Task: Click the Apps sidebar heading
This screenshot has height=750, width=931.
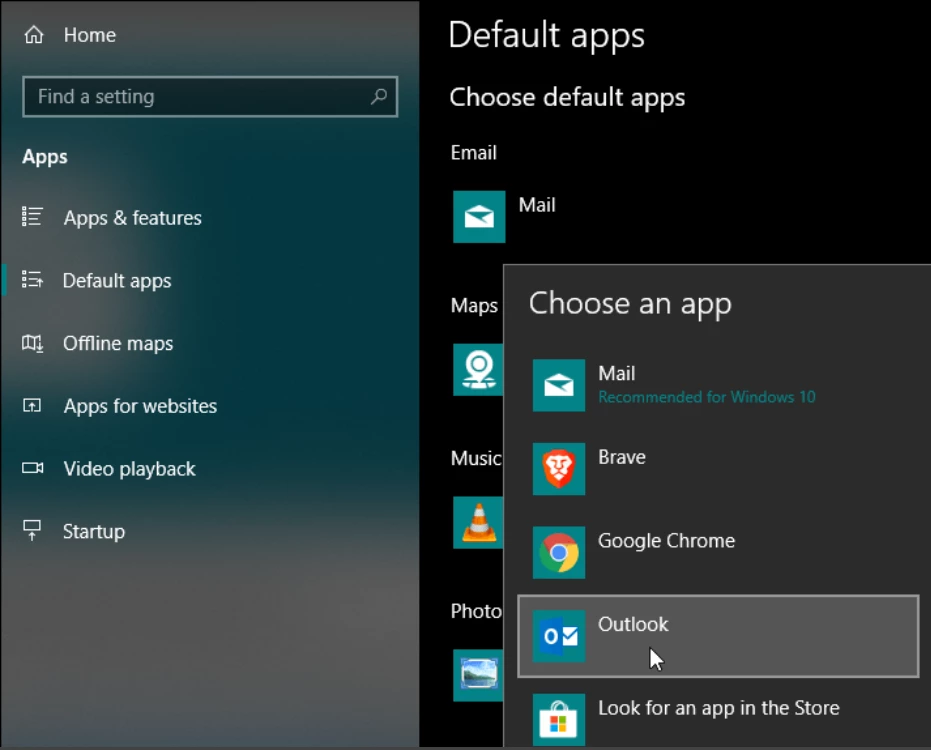Action: pyautogui.click(x=45, y=157)
